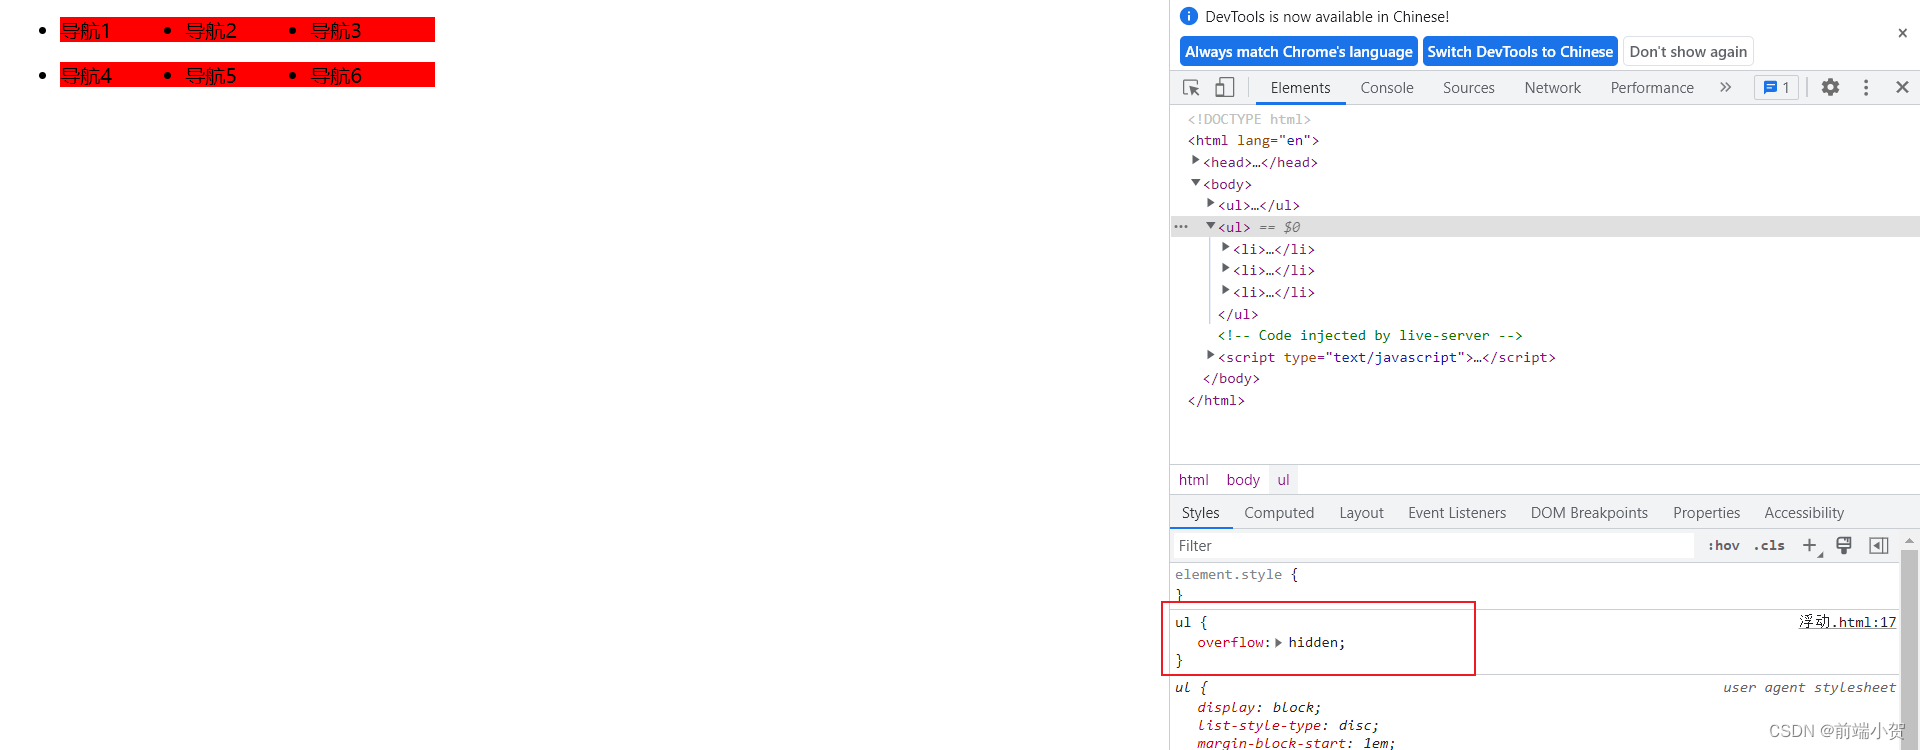Click 导航3 item on the page
This screenshot has width=1920, height=750.
[x=336, y=31]
